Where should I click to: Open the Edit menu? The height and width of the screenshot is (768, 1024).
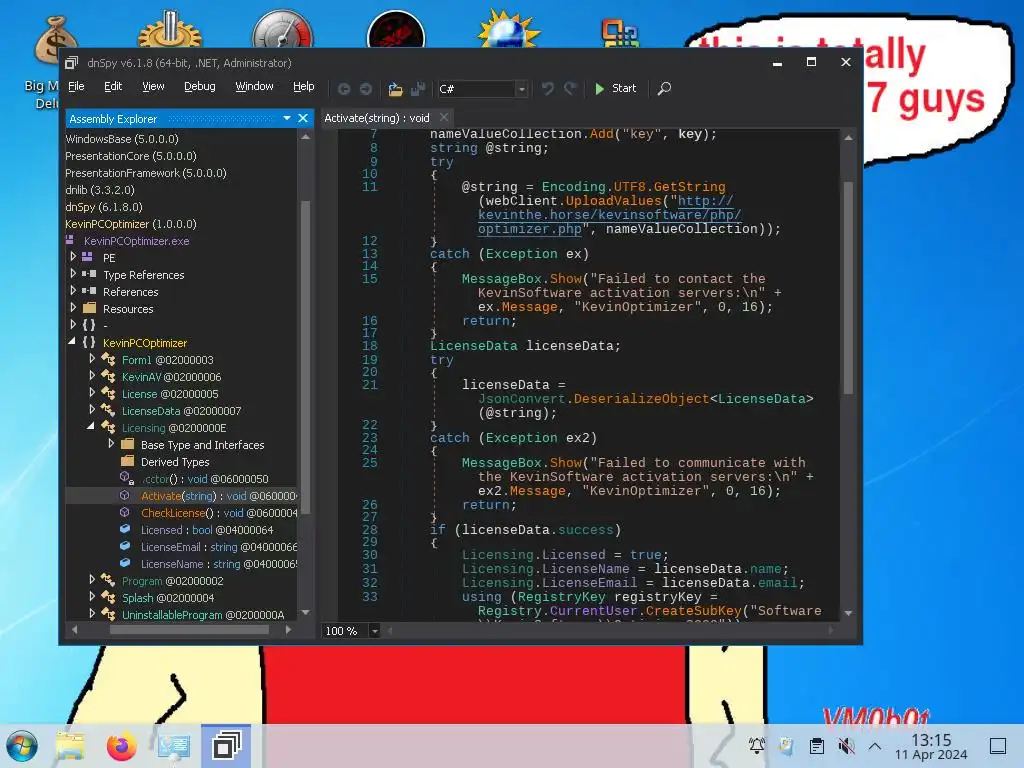point(113,86)
